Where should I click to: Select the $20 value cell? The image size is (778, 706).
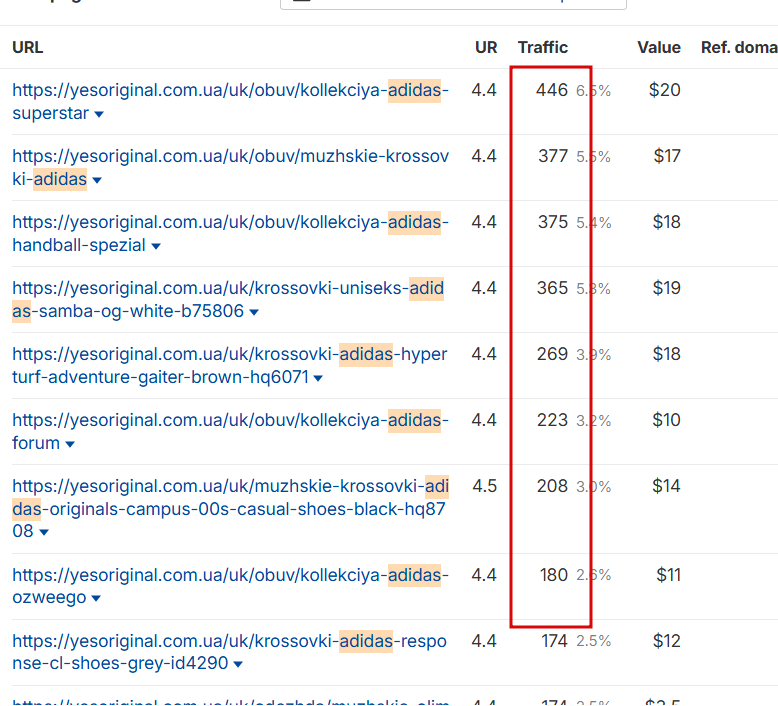click(665, 90)
